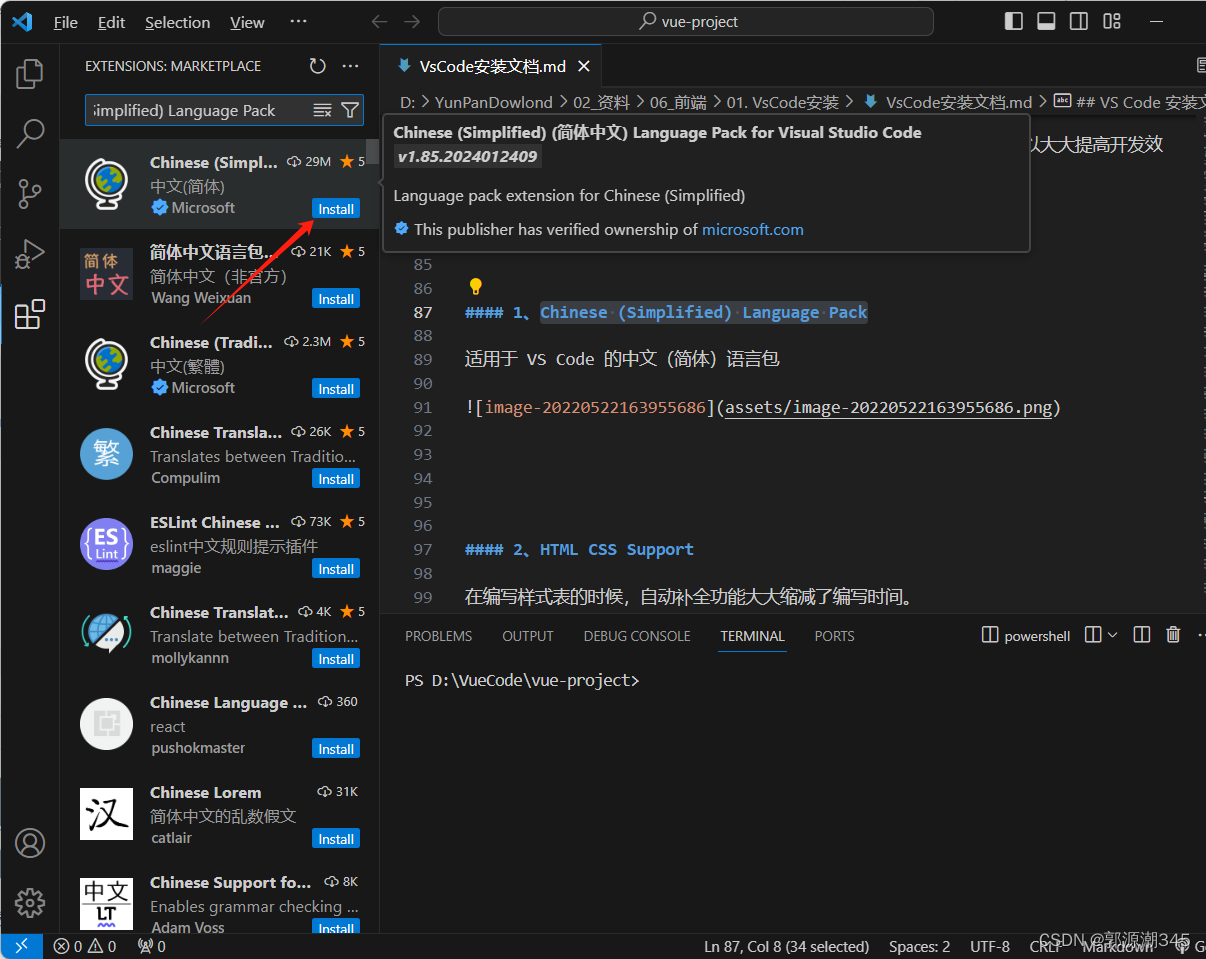Install Chinese Language extension by pushokmaster
Viewport: 1206px width, 959px height.
336,749
